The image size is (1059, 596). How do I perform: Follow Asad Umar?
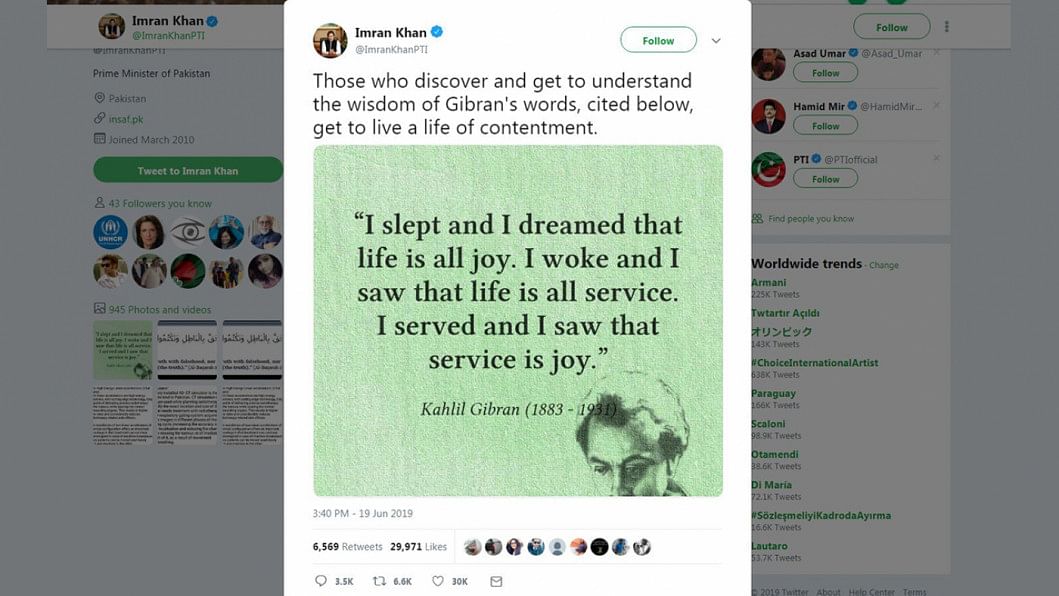pyautogui.click(x=825, y=73)
